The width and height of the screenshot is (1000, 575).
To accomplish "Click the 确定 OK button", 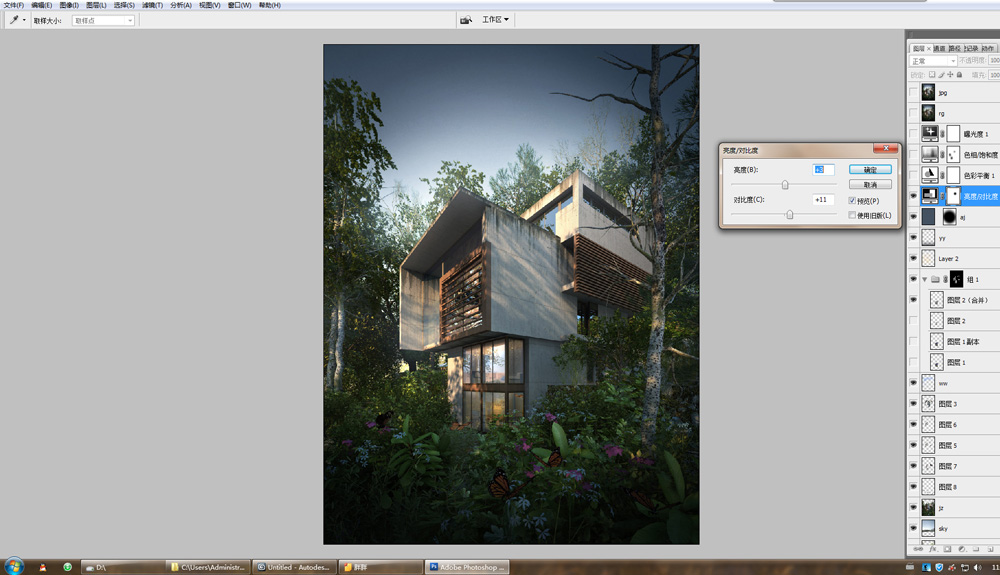I will point(870,170).
